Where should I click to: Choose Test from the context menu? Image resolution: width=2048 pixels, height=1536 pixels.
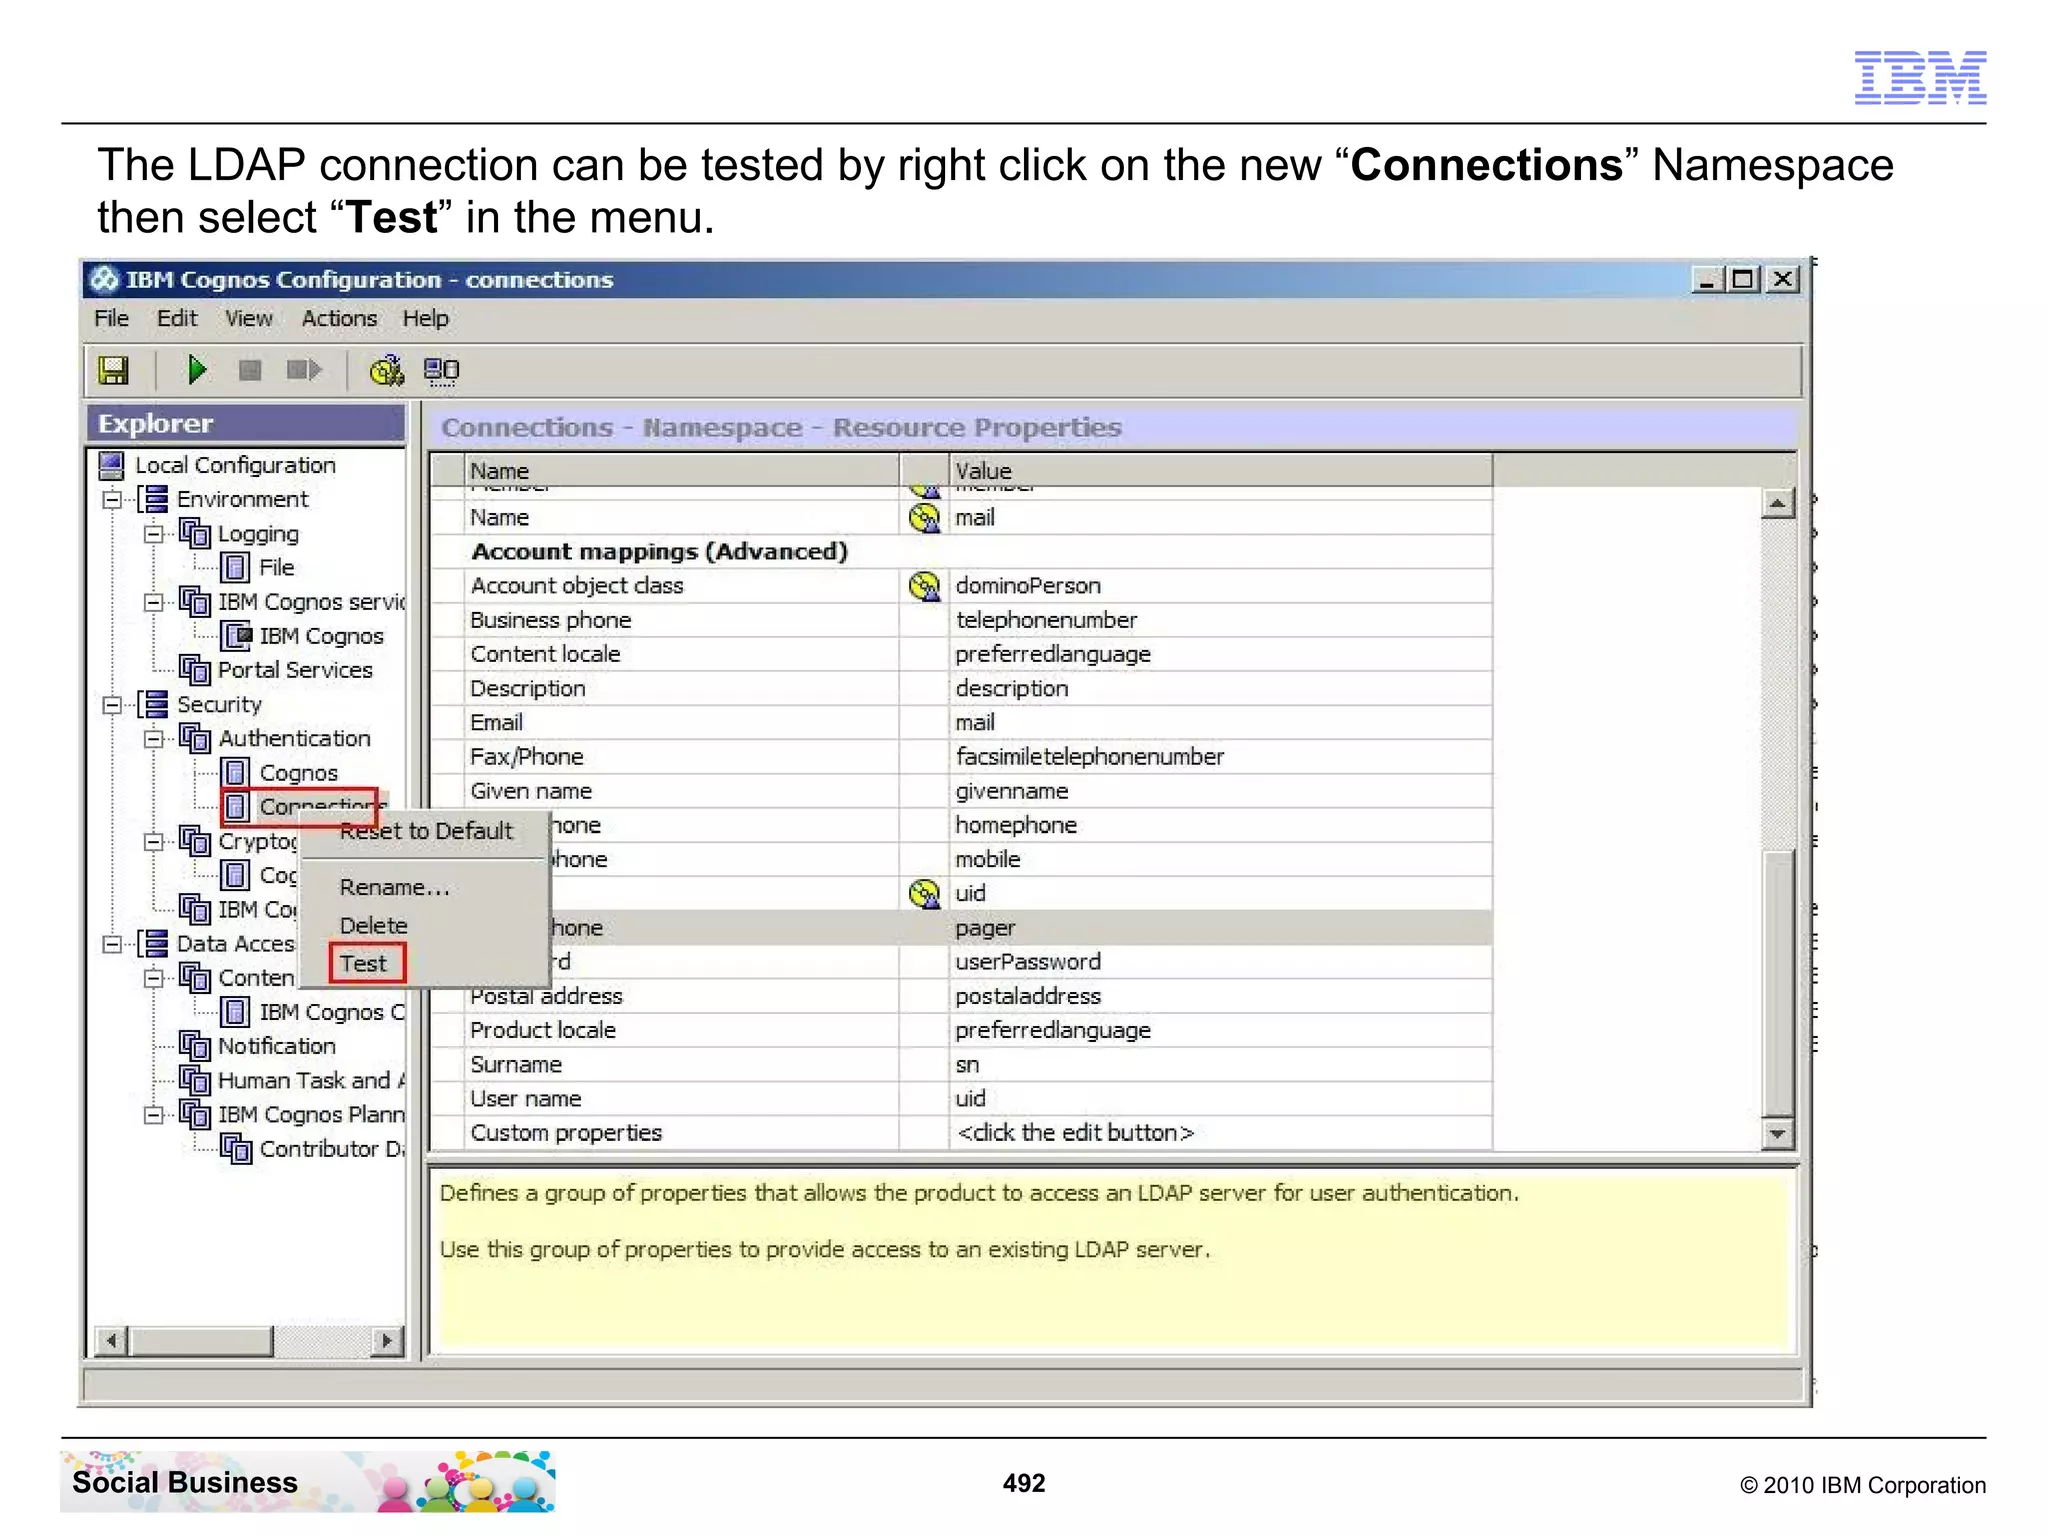(366, 963)
